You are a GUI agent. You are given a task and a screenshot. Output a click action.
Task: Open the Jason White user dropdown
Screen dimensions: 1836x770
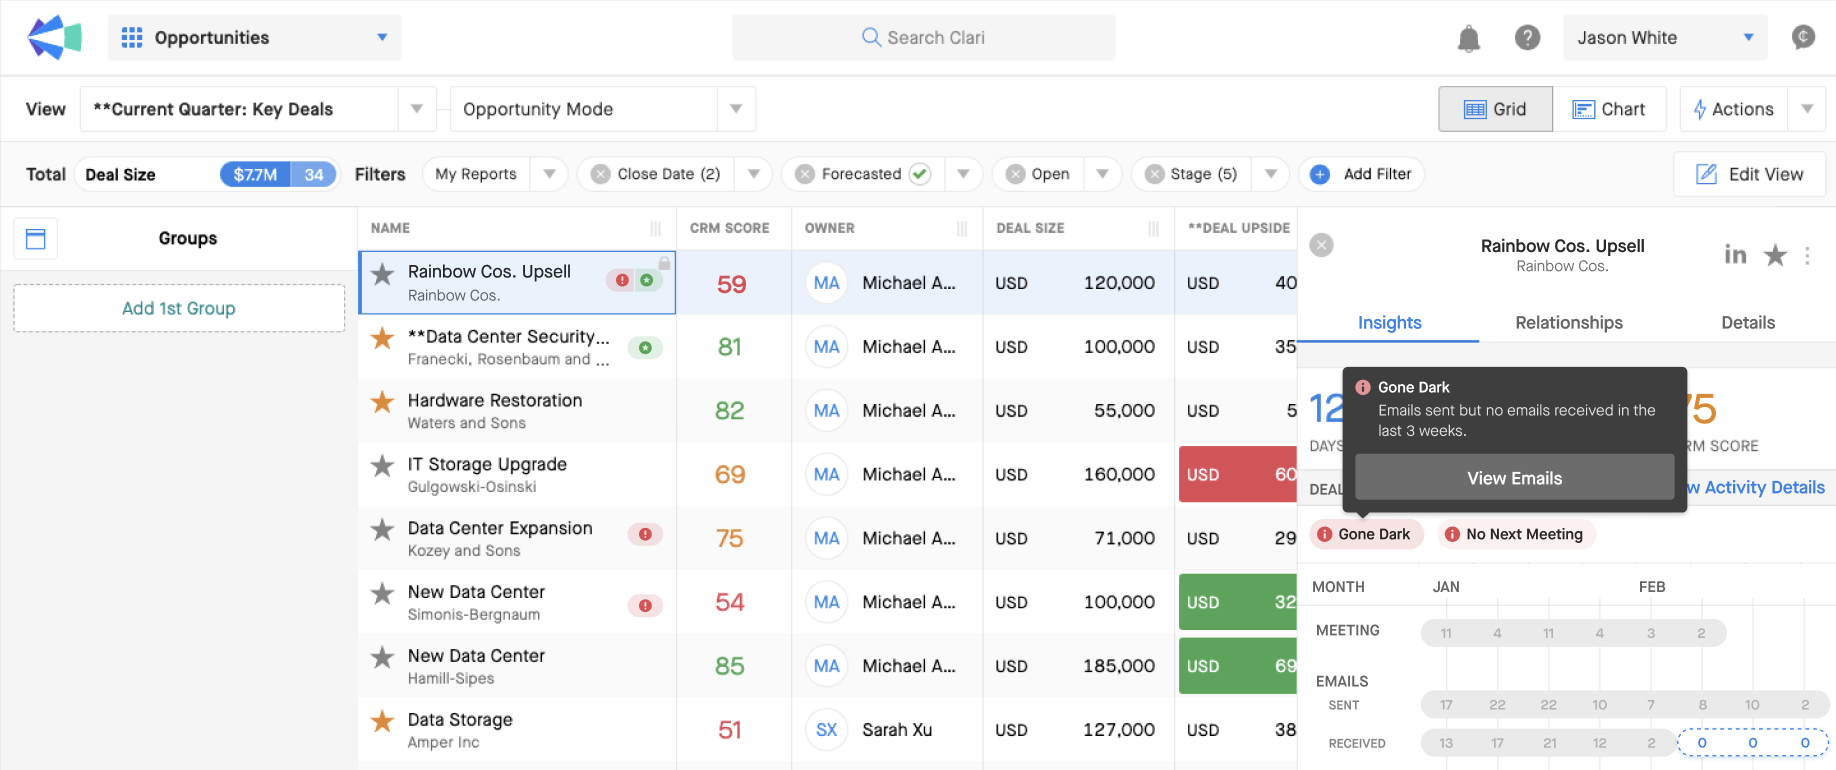tap(1665, 38)
